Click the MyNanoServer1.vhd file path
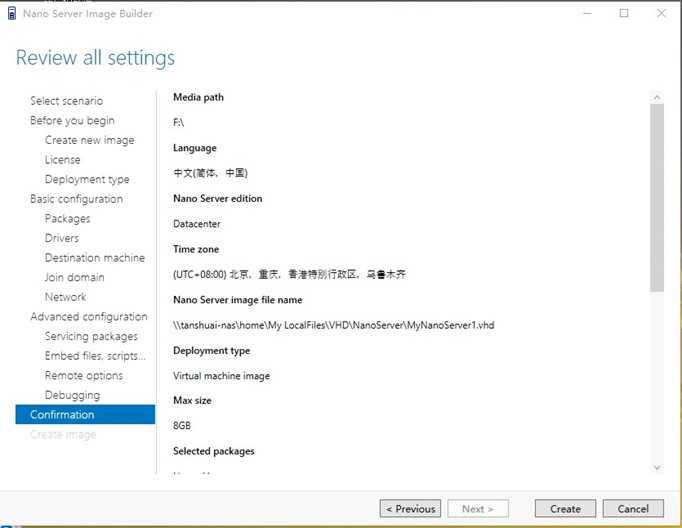Image resolution: width=682 pixels, height=528 pixels. [334, 325]
